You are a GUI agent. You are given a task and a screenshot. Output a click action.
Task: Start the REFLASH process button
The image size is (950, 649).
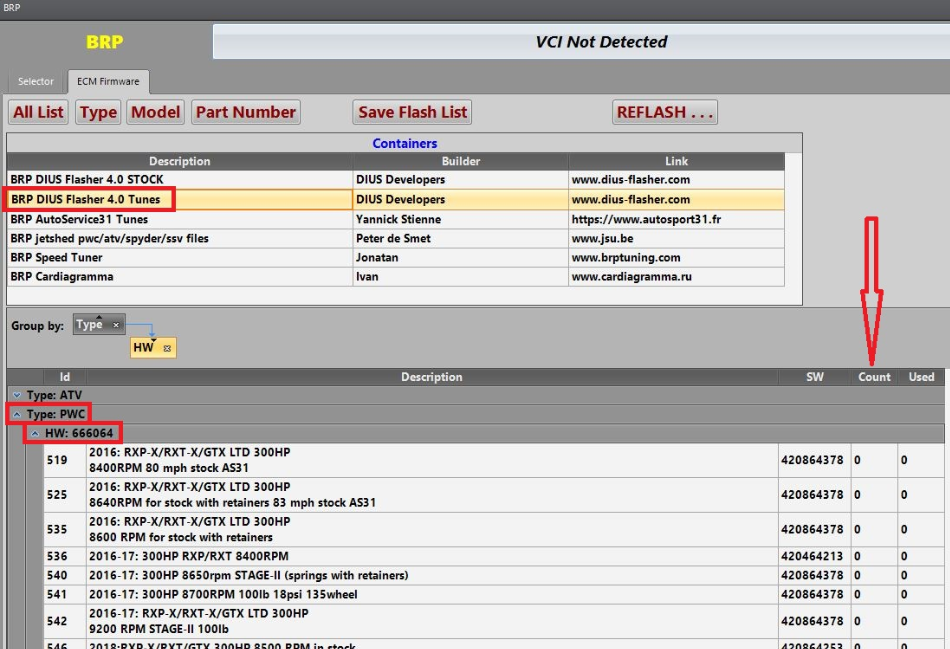click(x=665, y=112)
